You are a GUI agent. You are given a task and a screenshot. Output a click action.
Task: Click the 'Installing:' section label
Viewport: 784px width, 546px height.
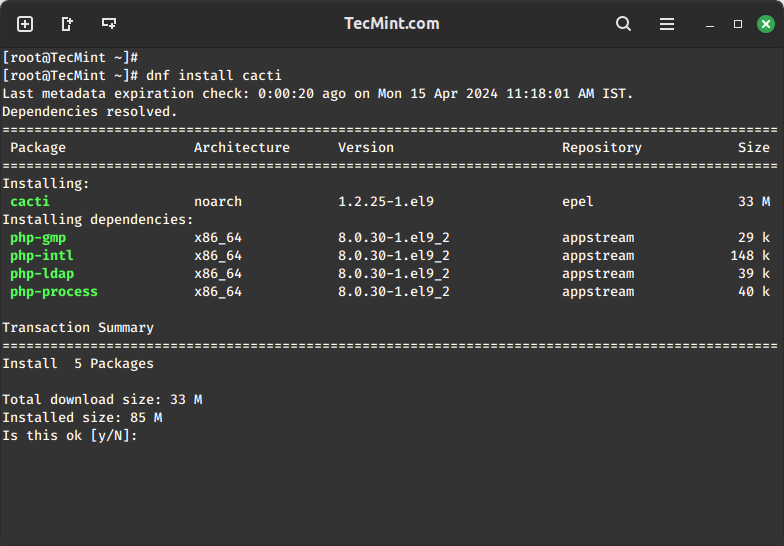point(46,184)
